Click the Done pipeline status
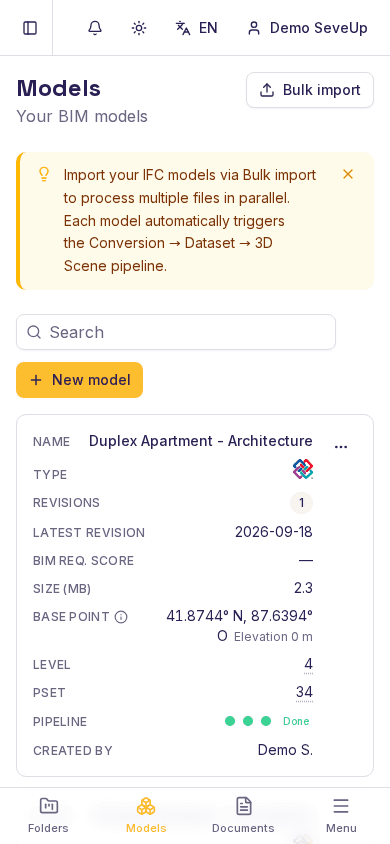 click(296, 721)
